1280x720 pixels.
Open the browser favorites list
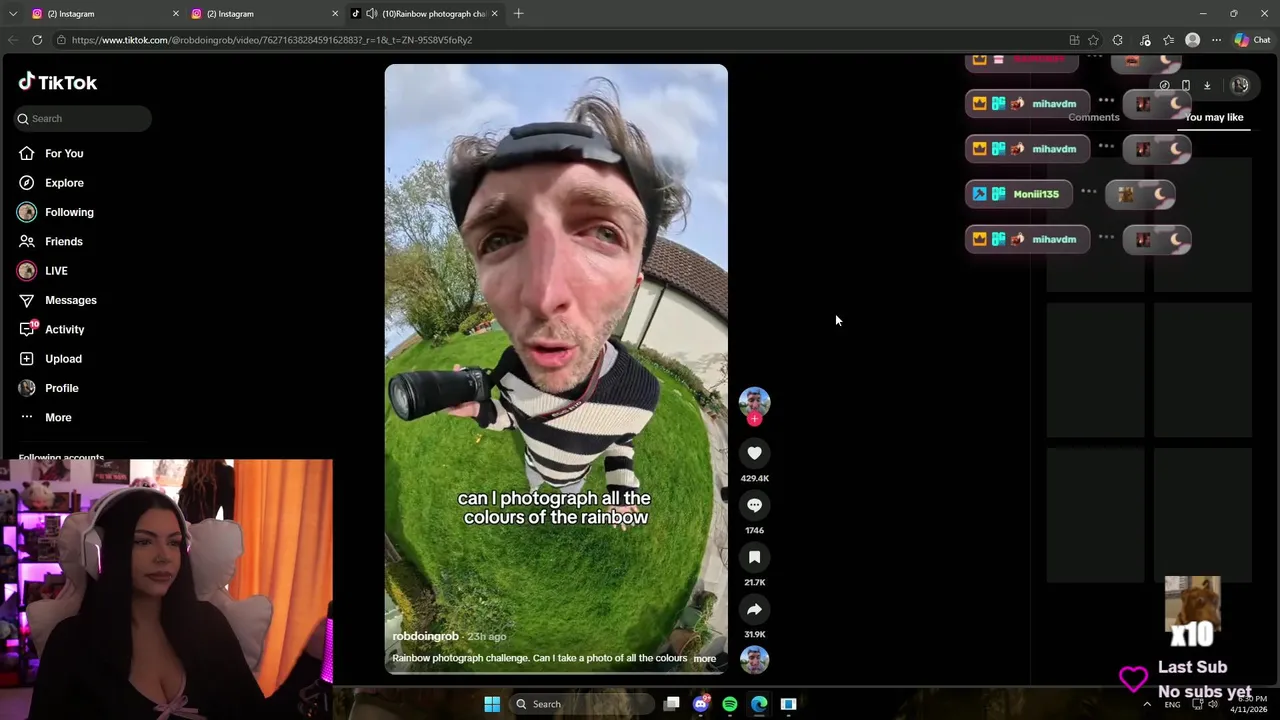pos(1168,40)
